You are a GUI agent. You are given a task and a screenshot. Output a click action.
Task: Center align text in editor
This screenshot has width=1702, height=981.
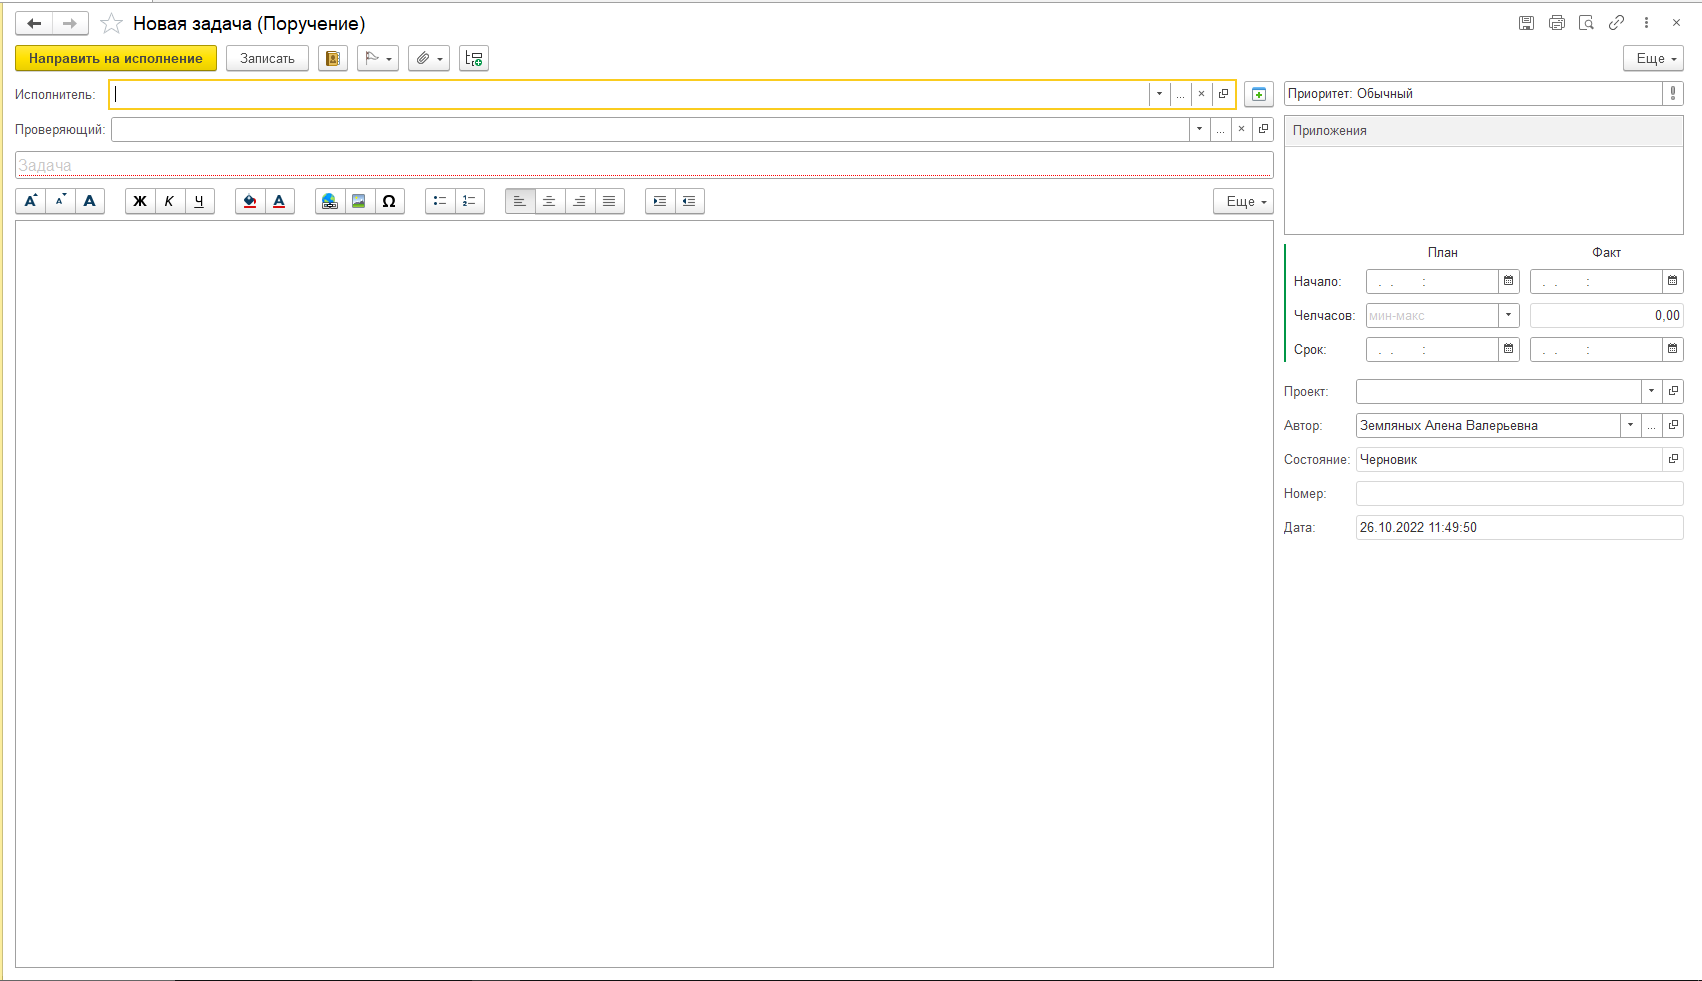(550, 201)
